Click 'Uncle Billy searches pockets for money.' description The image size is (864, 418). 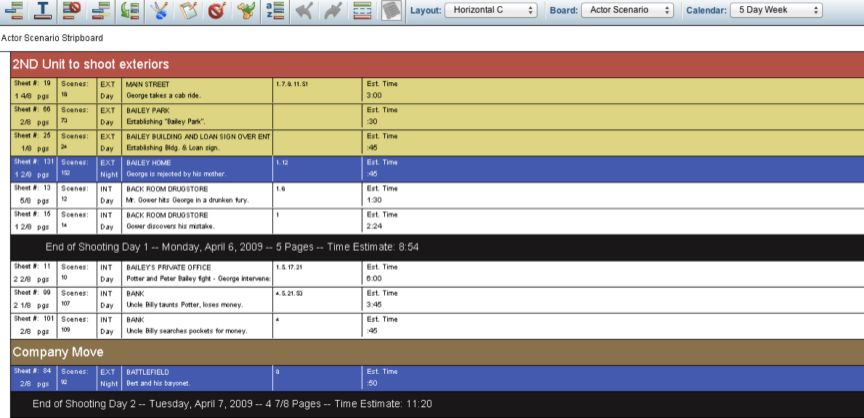click(186, 331)
